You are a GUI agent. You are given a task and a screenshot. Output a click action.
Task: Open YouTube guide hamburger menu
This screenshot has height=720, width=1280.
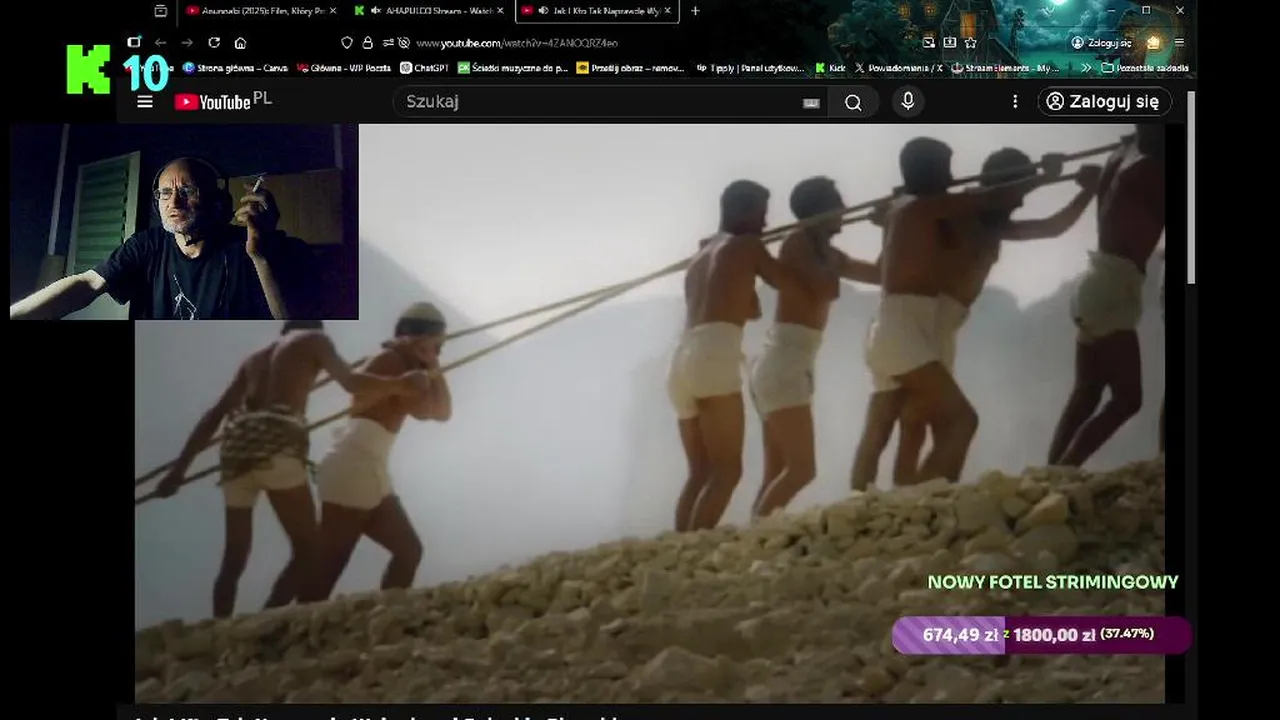145,101
